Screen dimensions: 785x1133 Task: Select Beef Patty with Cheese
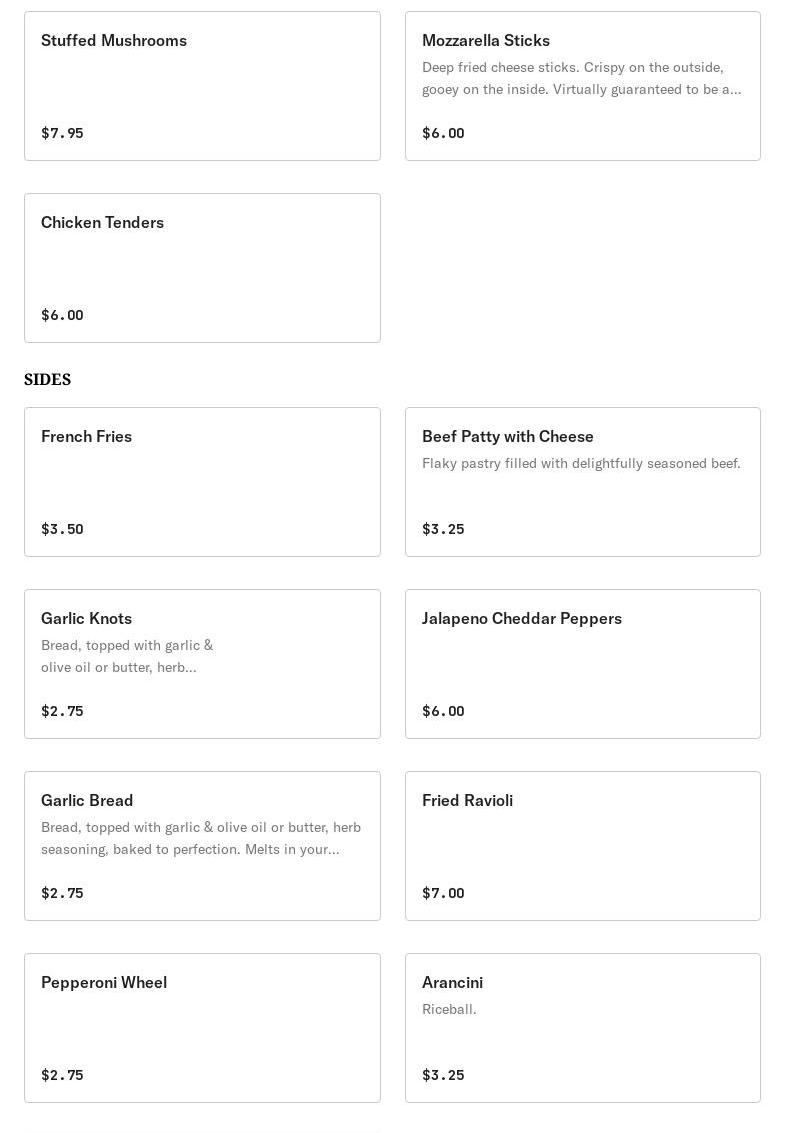[x=583, y=482]
